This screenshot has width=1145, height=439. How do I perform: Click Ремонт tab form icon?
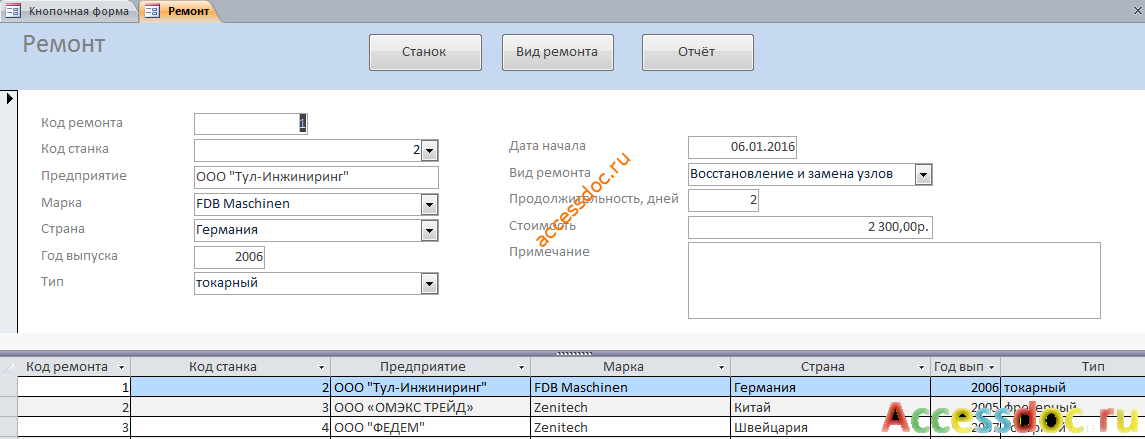(x=153, y=11)
